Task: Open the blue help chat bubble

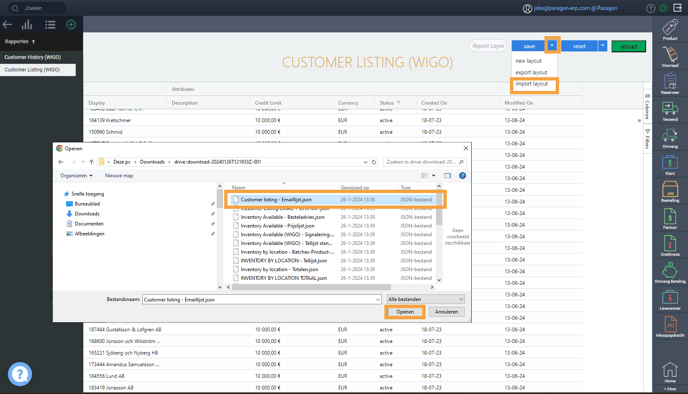Action: pos(20,374)
